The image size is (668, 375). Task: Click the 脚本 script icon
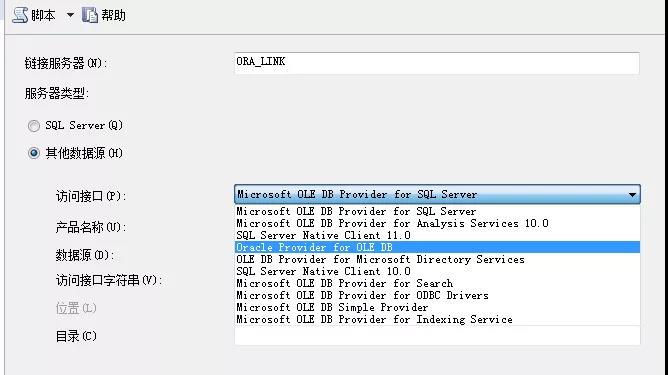click(20, 15)
